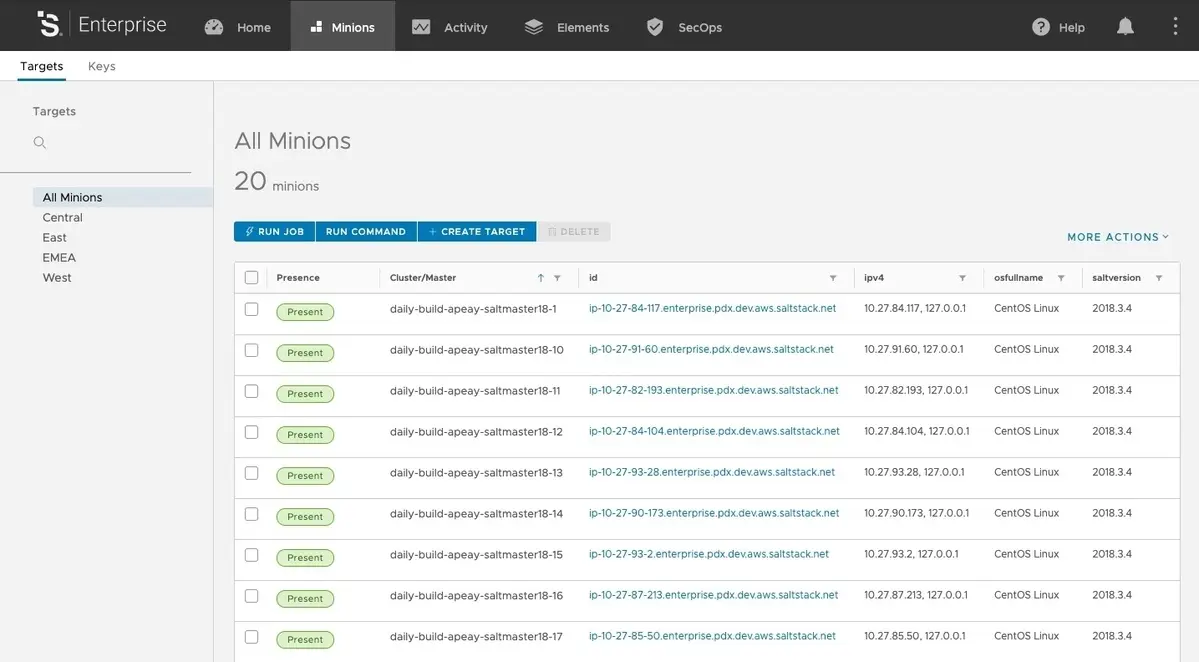Image resolution: width=1199 pixels, height=662 pixels.
Task: Check the box for saltmaster18-12 row
Action: click(252, 432)
